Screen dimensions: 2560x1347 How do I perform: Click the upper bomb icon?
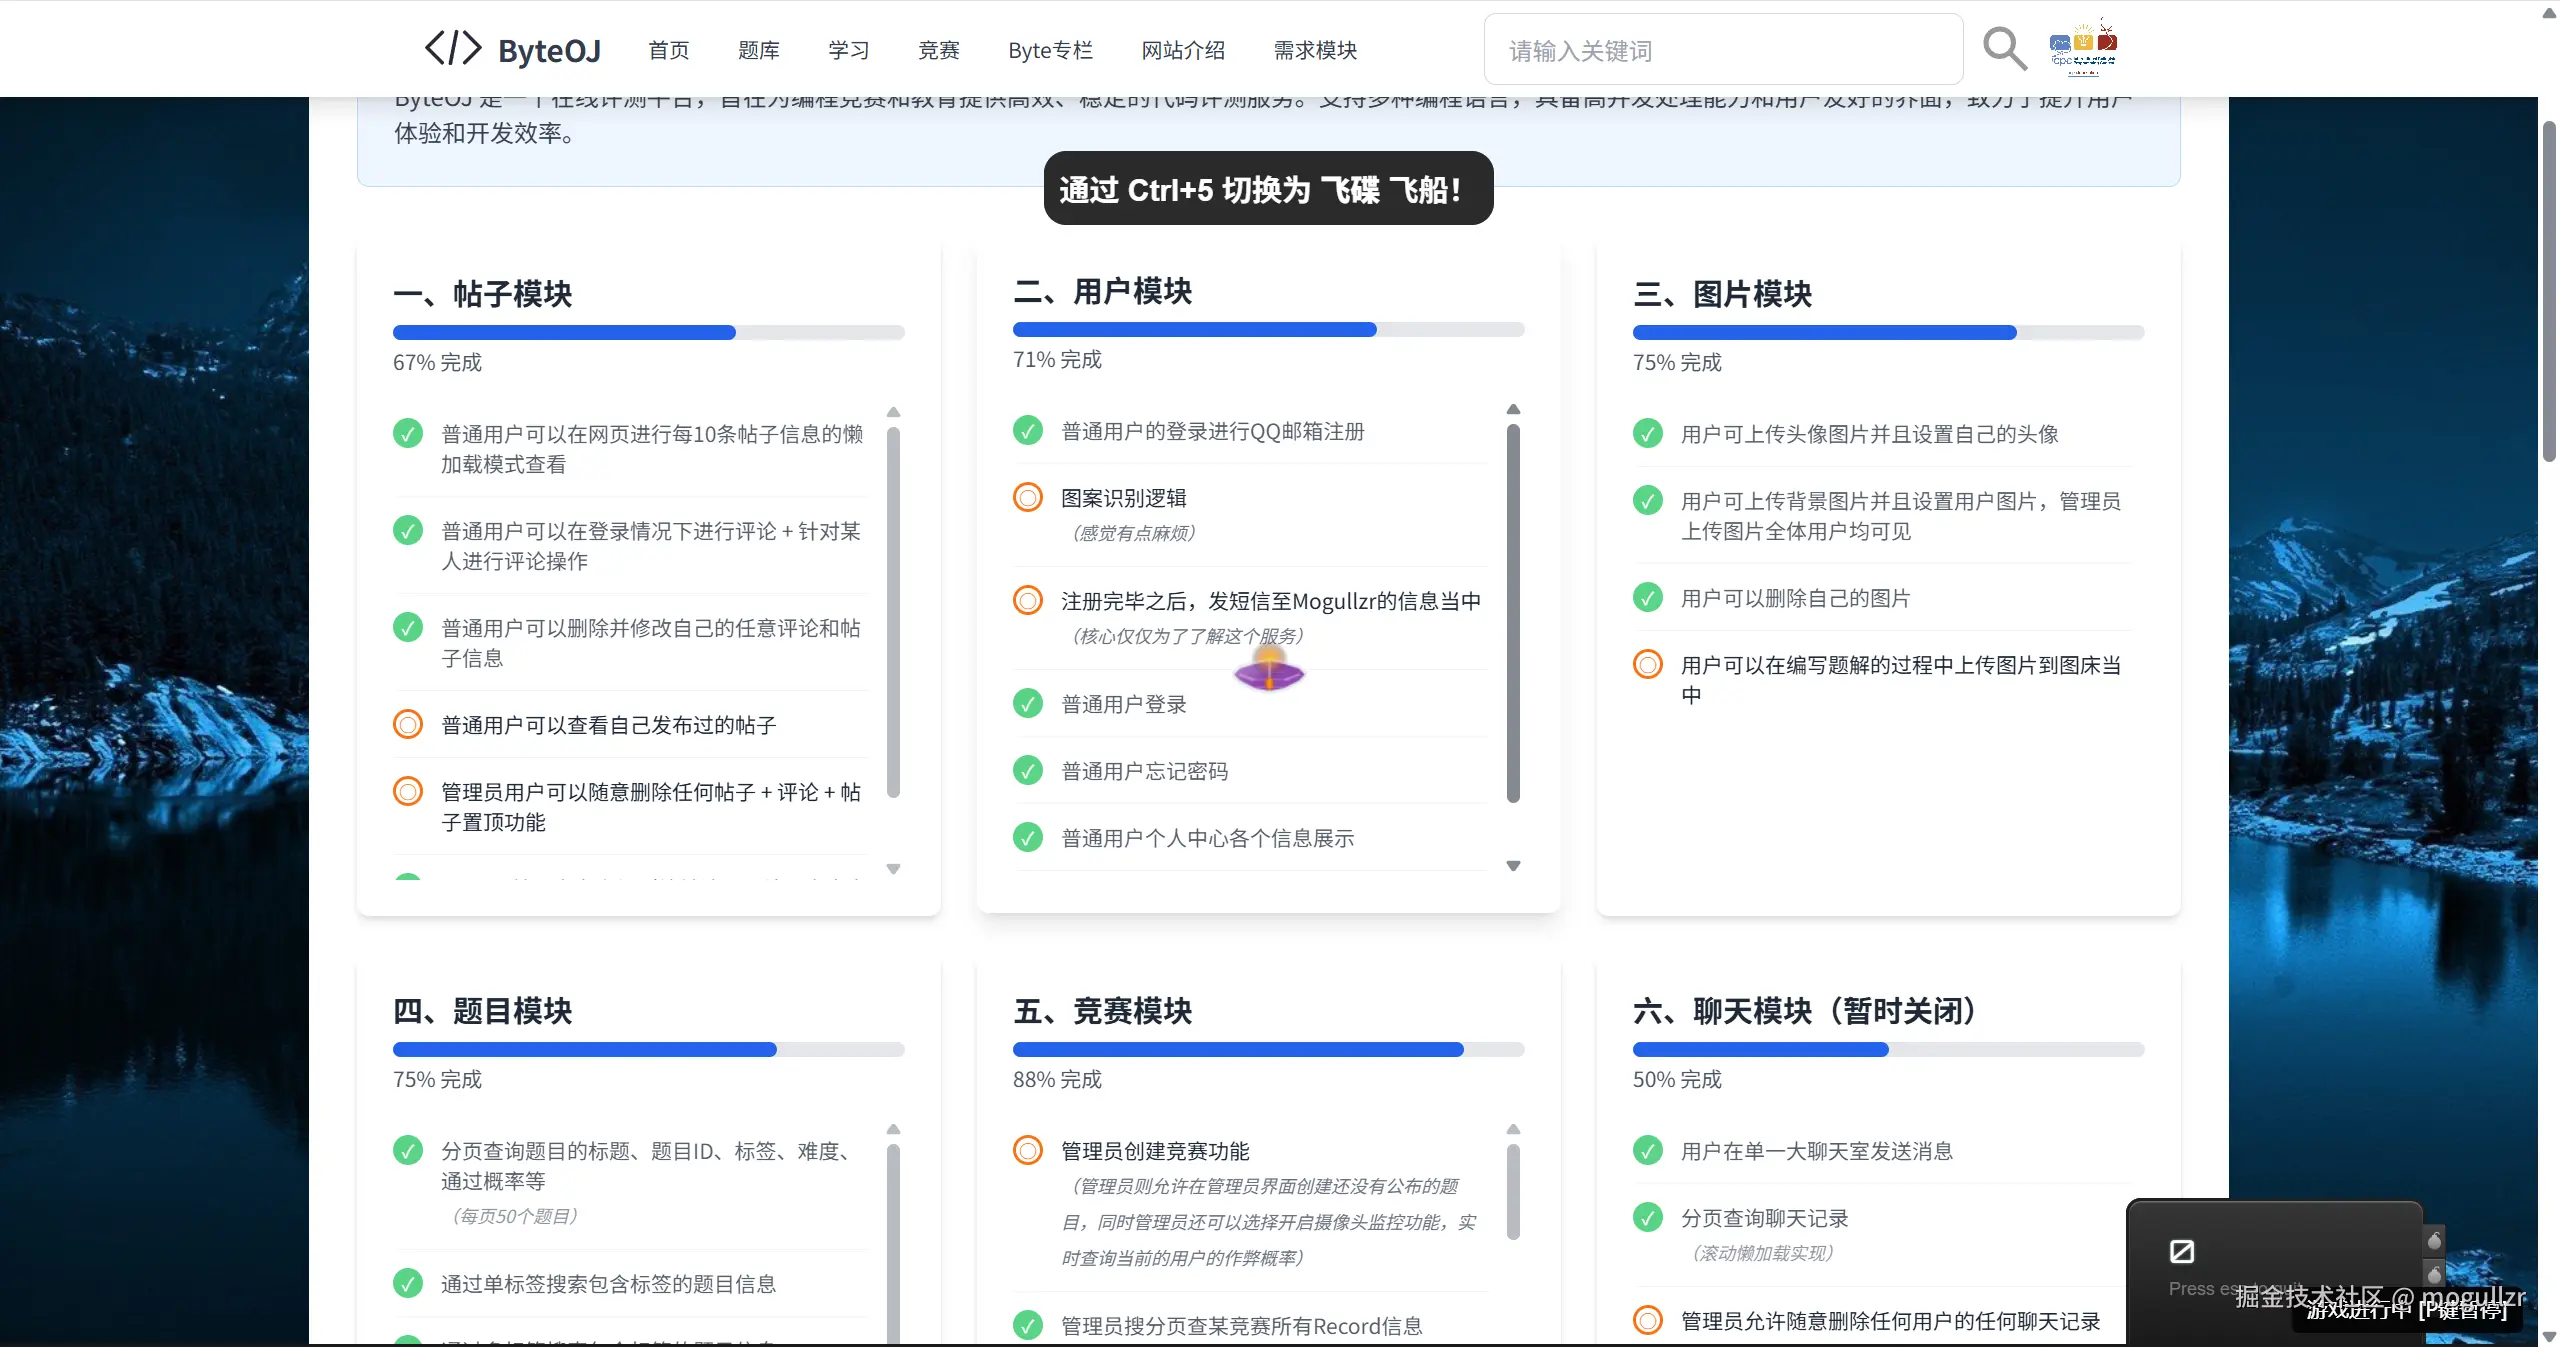2435,1240
